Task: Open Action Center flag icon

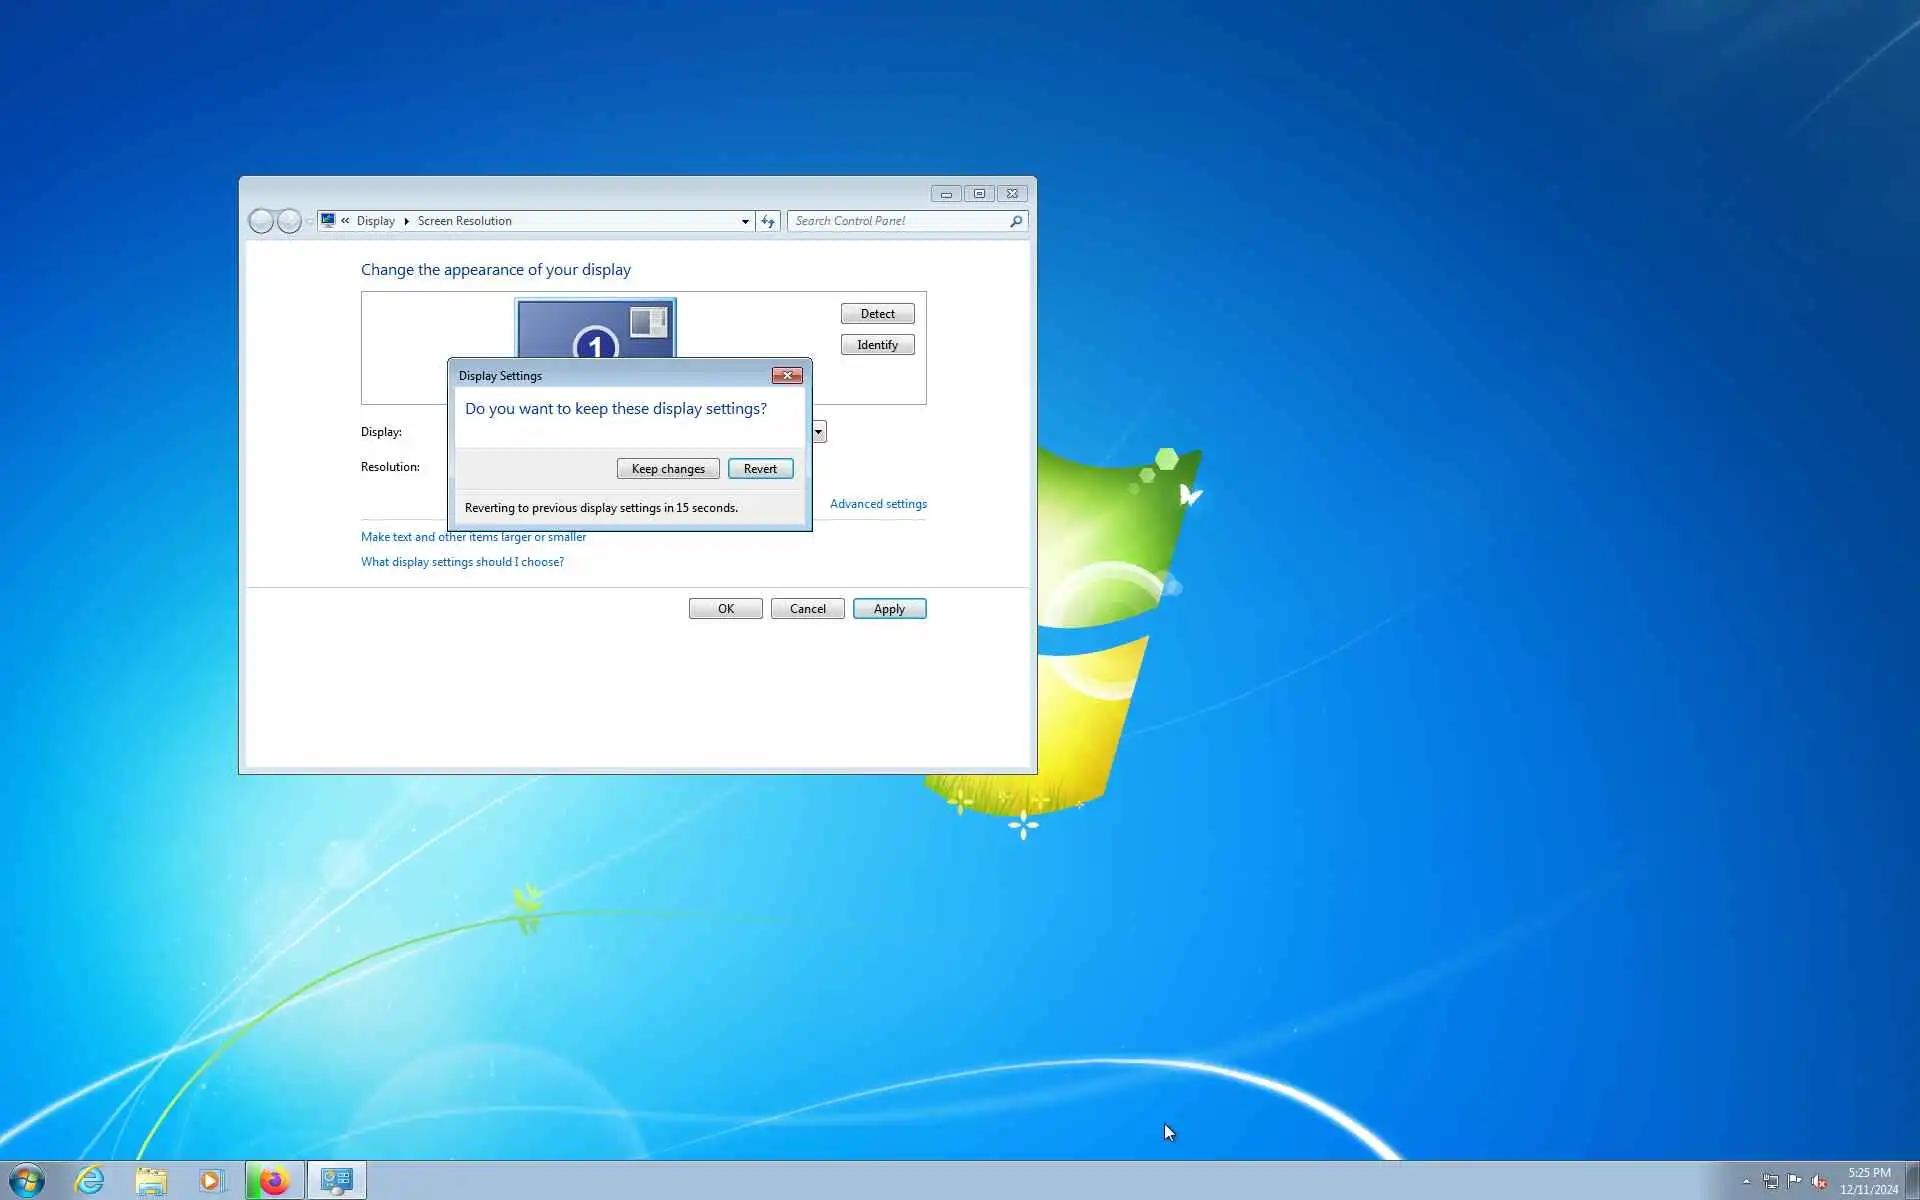Action: pos(1795,1181)
